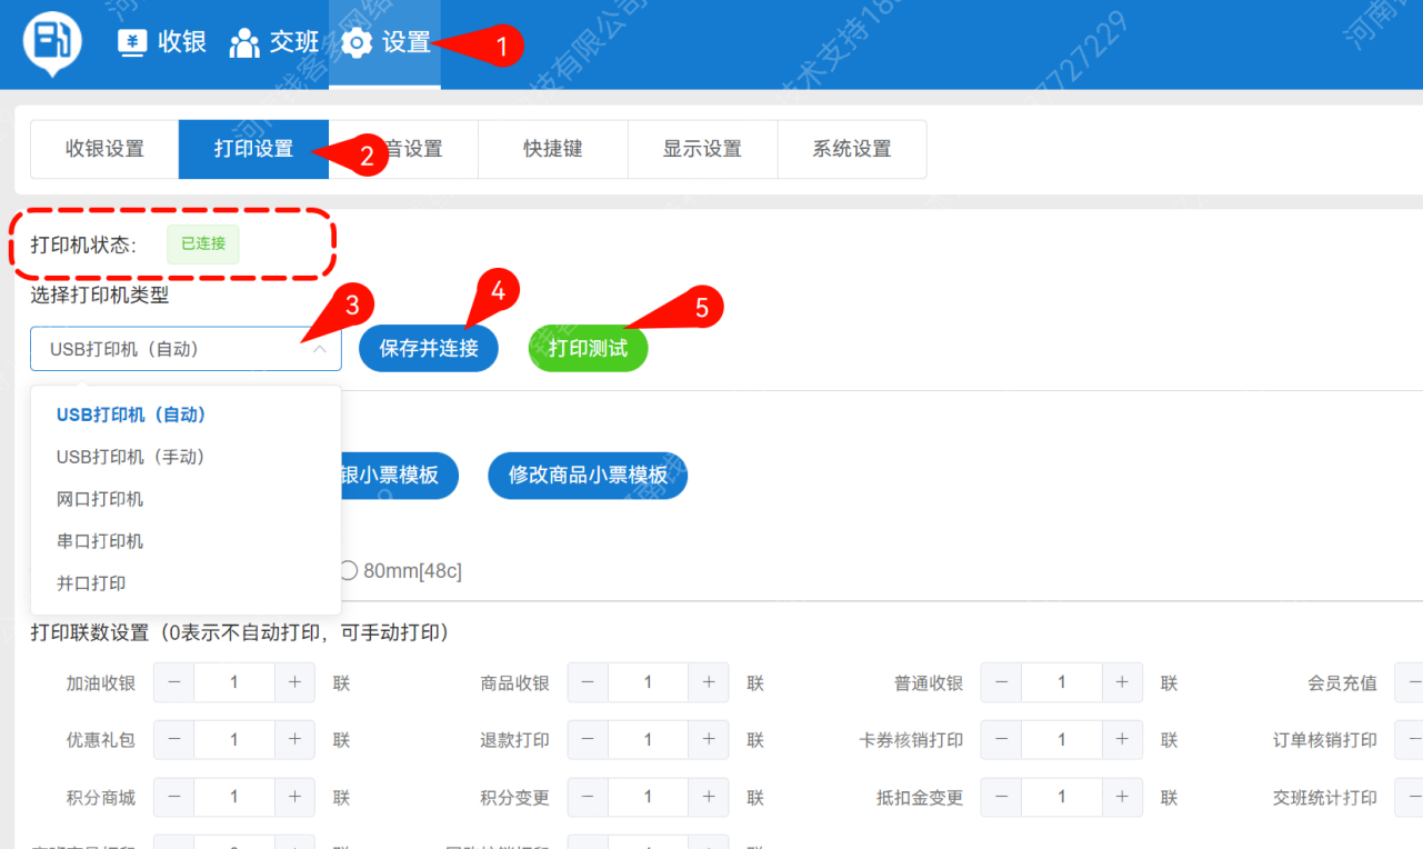Decrease 积分商城 print copies
This screenshot has width=1424, height=849.
[174, 798]
